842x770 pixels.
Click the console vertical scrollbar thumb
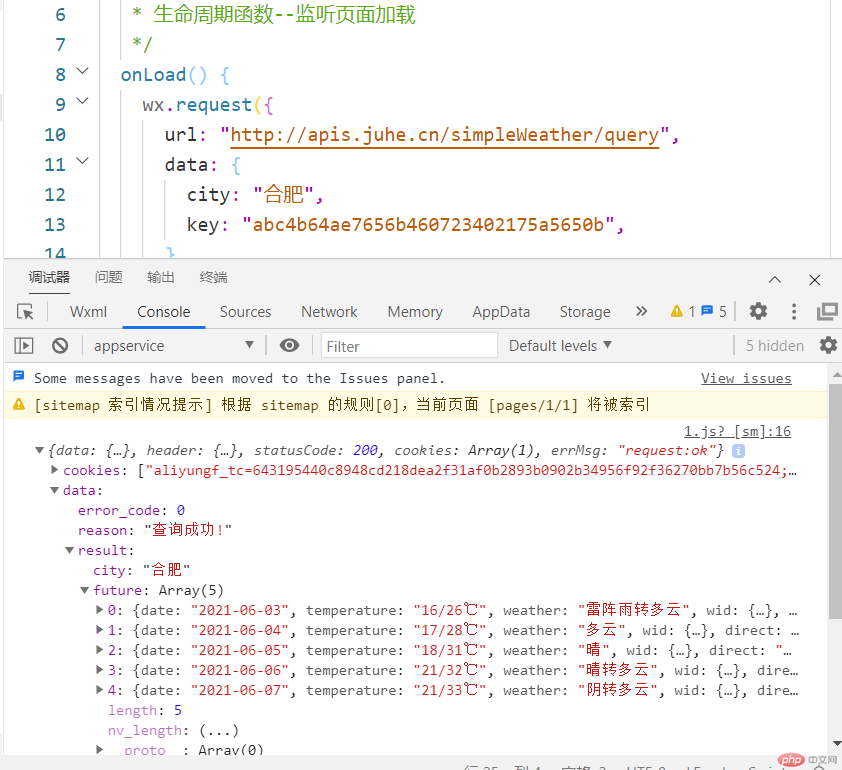tap(836, 502)
